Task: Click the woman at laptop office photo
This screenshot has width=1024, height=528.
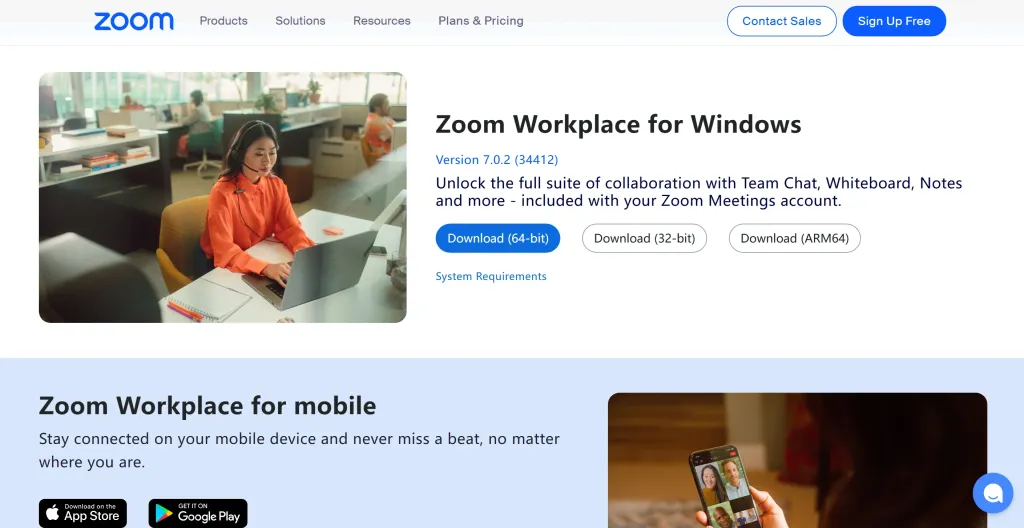Action: (x=223, y=197)
